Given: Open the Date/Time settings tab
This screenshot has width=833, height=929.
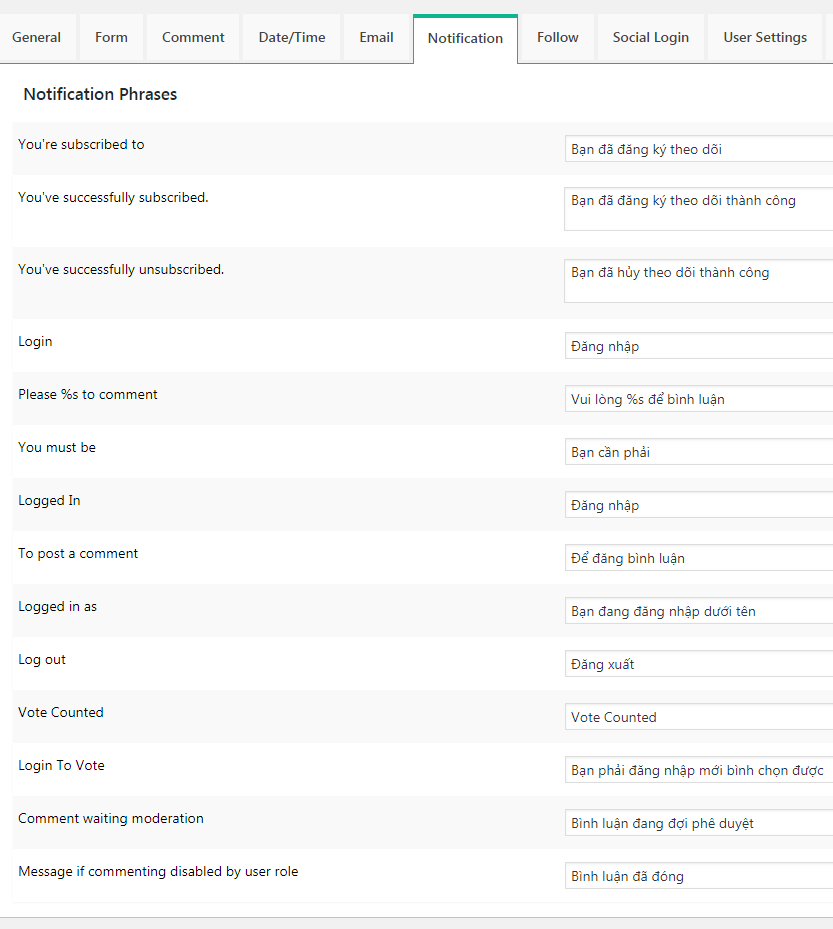Looking at the screenshot, I should pyautogui.click(x=291, y=37).
